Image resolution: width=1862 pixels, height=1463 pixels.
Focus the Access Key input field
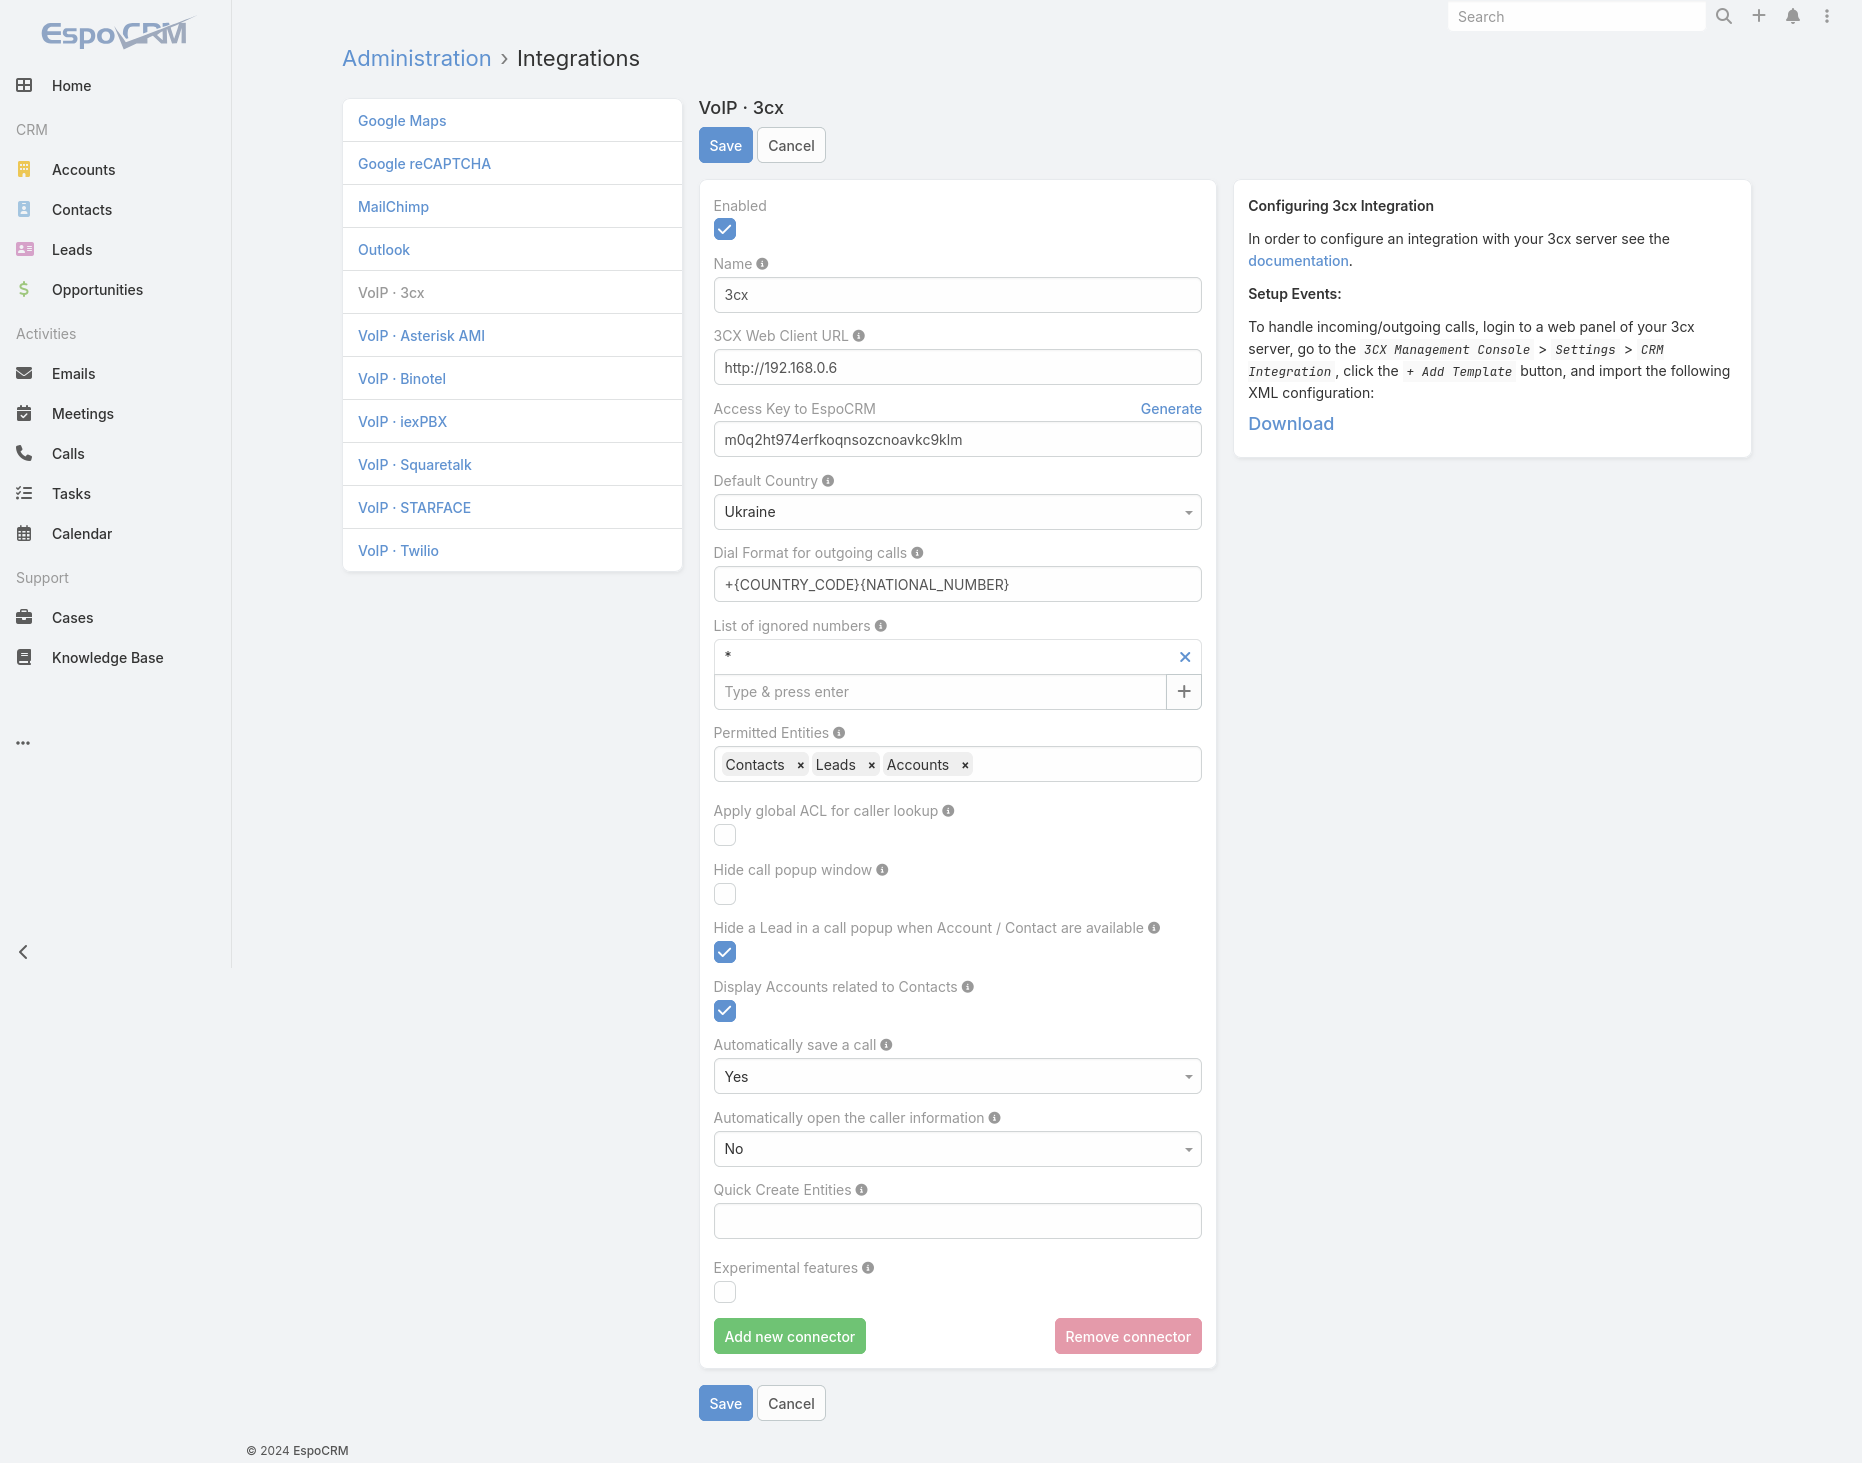957,440
